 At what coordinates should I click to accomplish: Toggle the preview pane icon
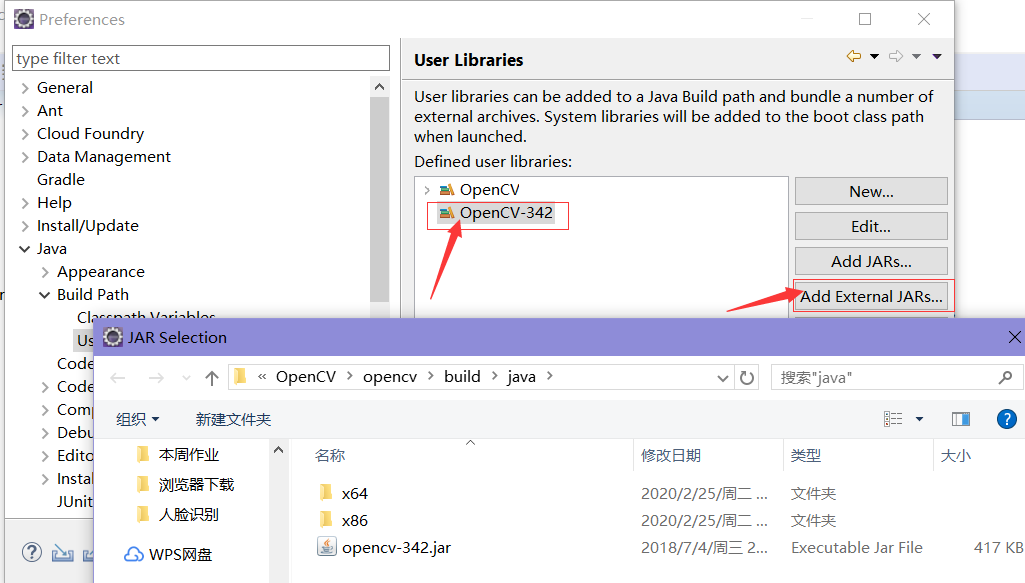(x=961, y=419)
